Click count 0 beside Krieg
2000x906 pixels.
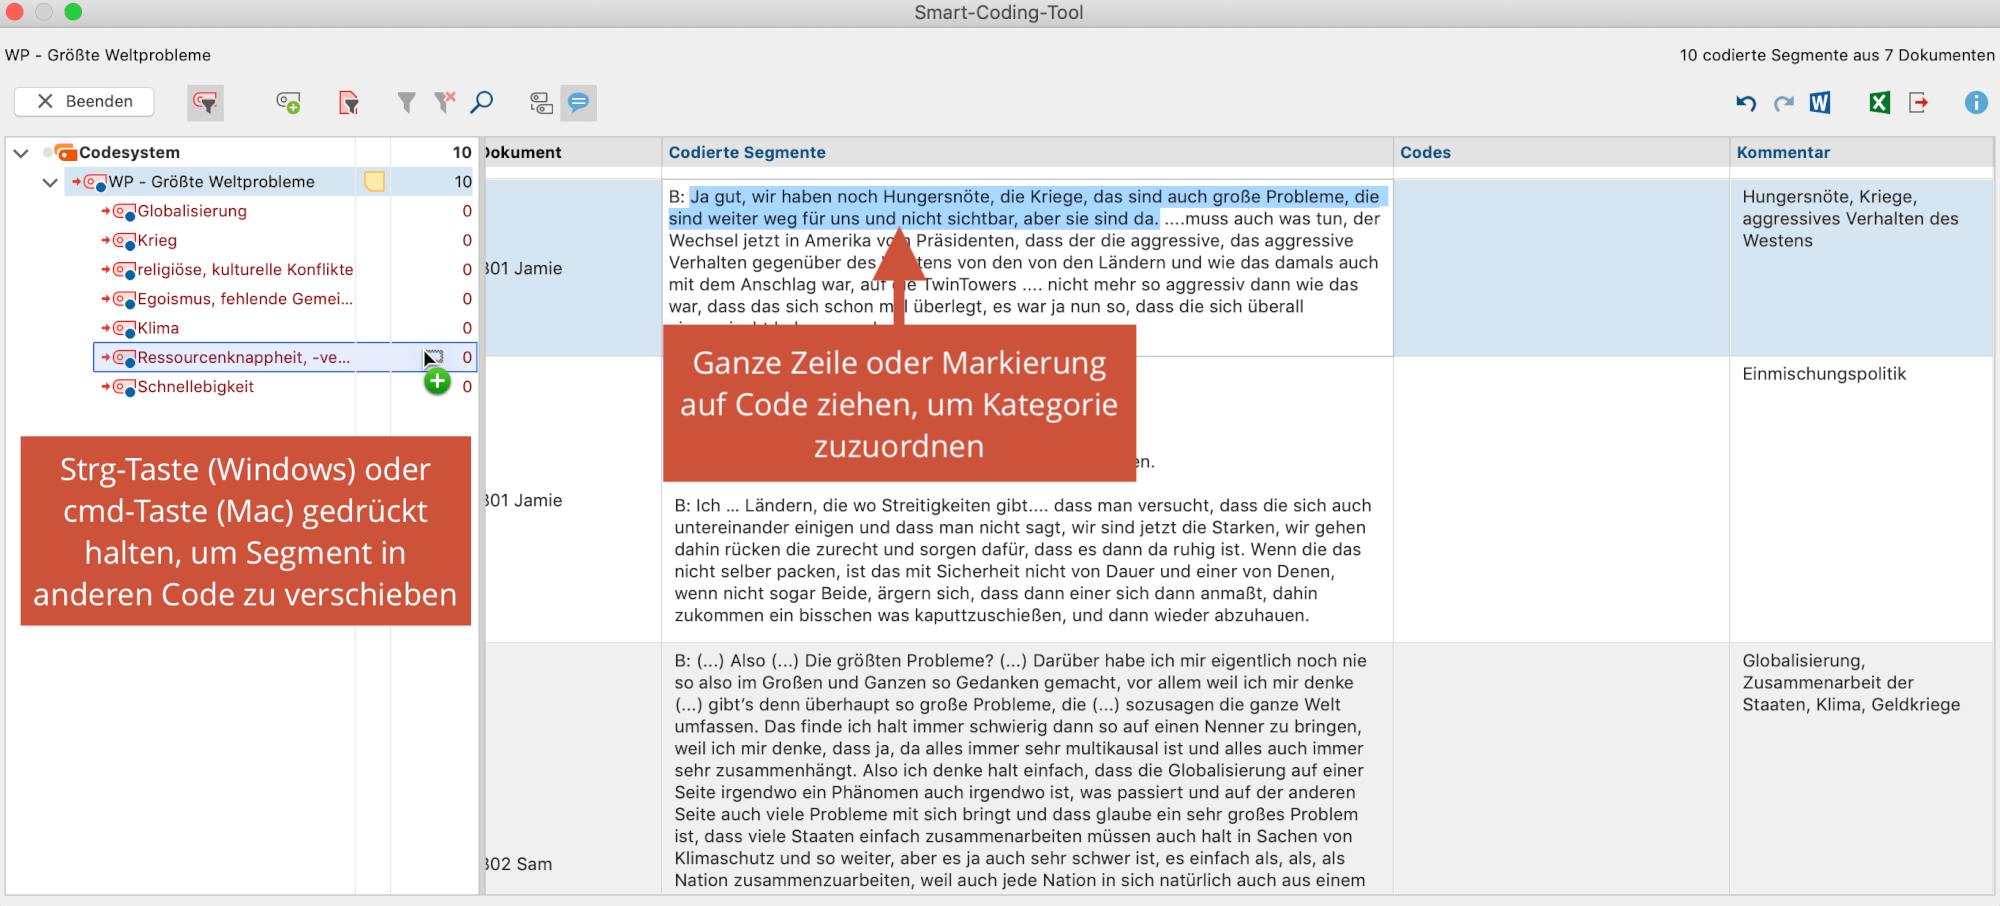(466, 240)
